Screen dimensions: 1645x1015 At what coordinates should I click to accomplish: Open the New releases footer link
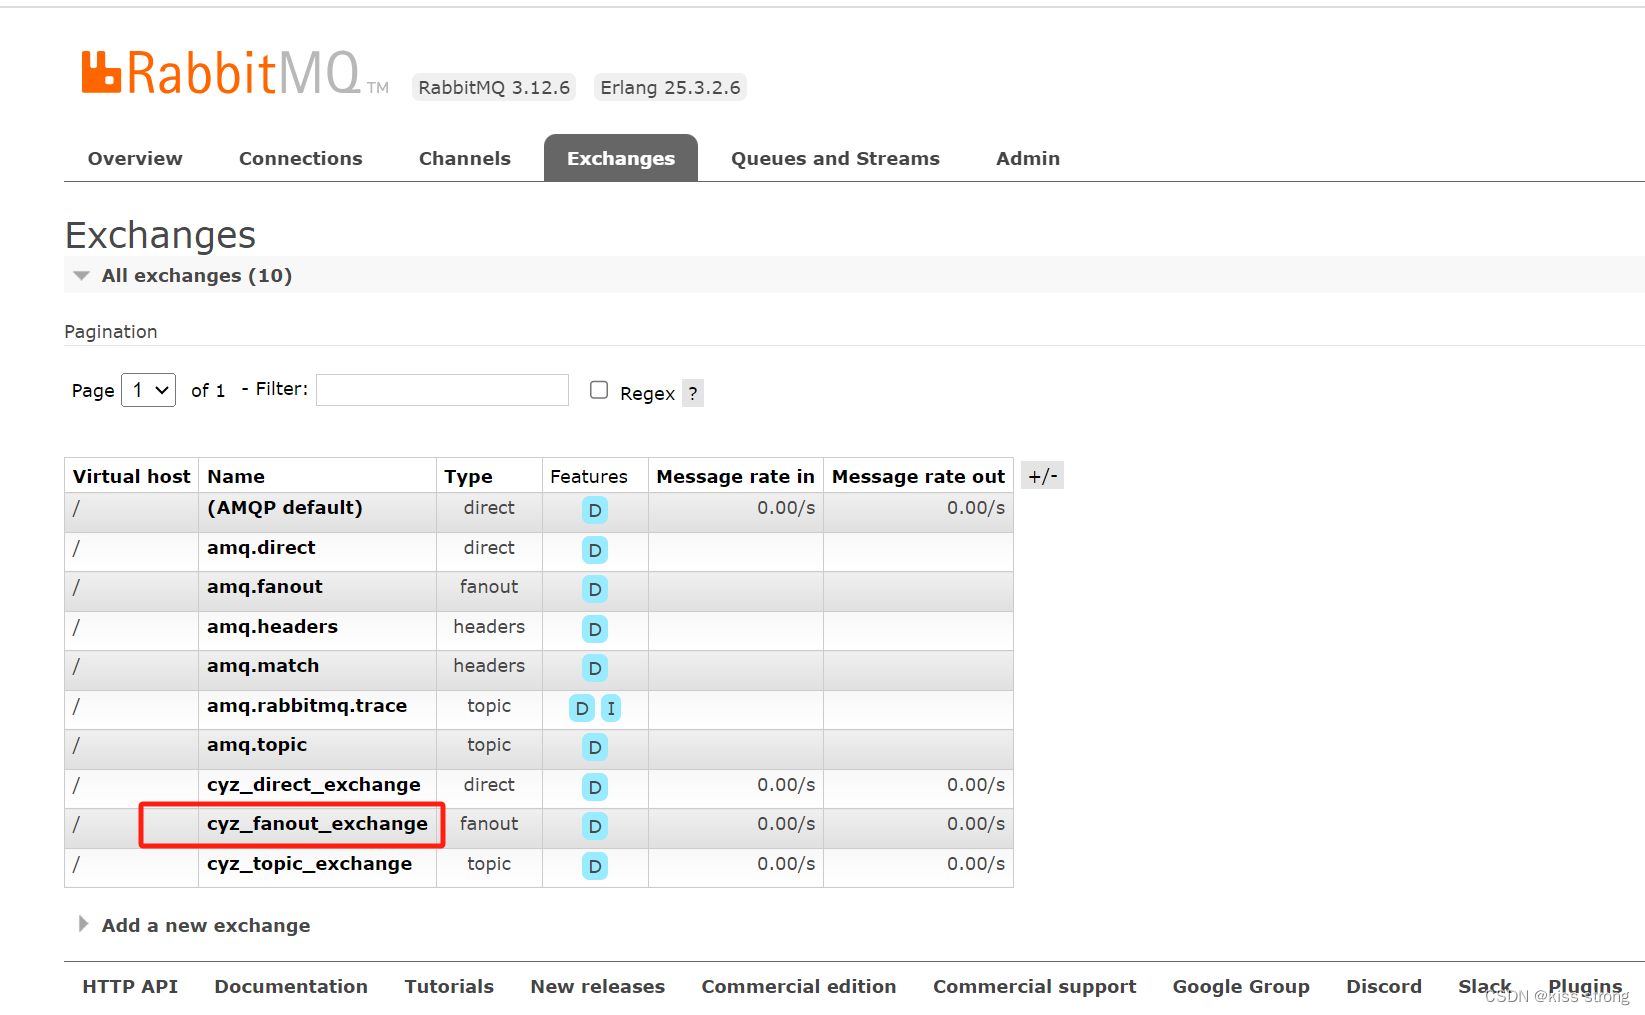coord(598,986)
